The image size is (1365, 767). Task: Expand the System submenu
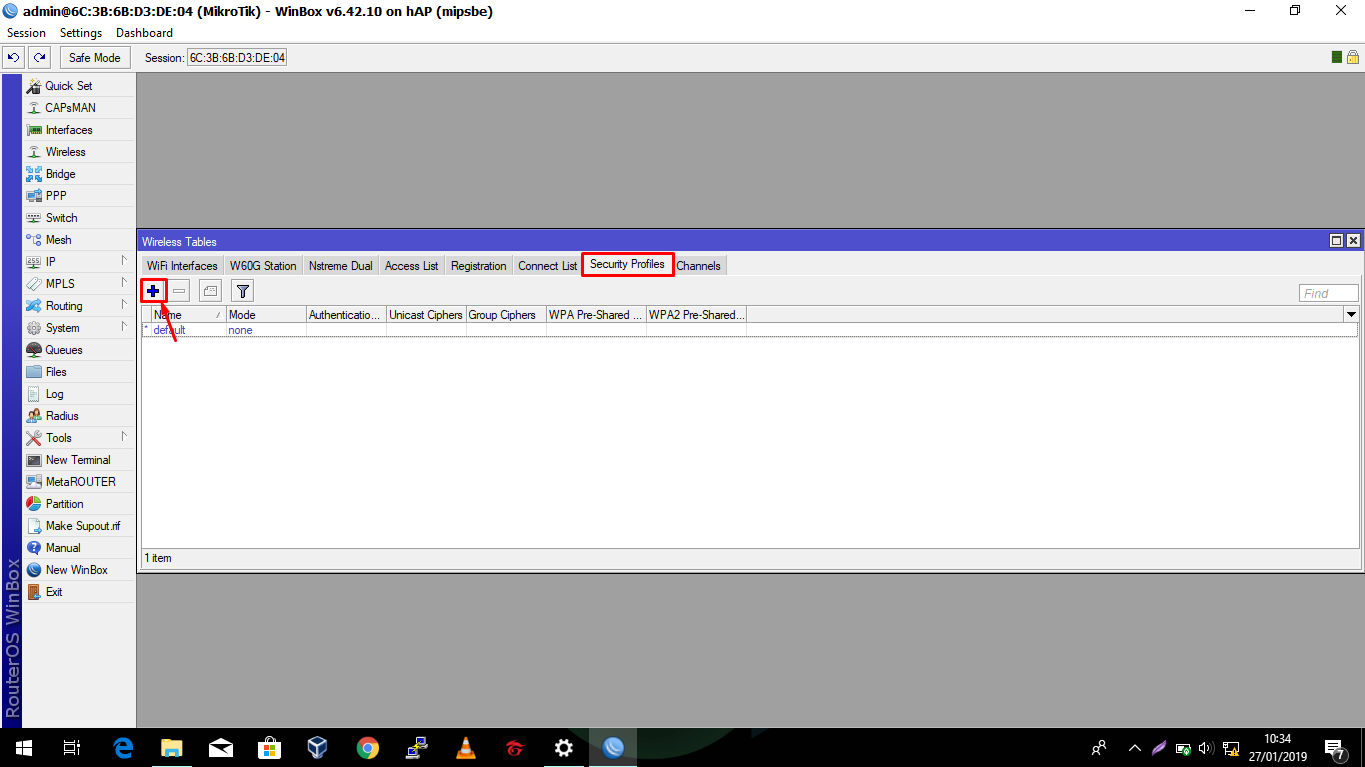pos(124,327)
